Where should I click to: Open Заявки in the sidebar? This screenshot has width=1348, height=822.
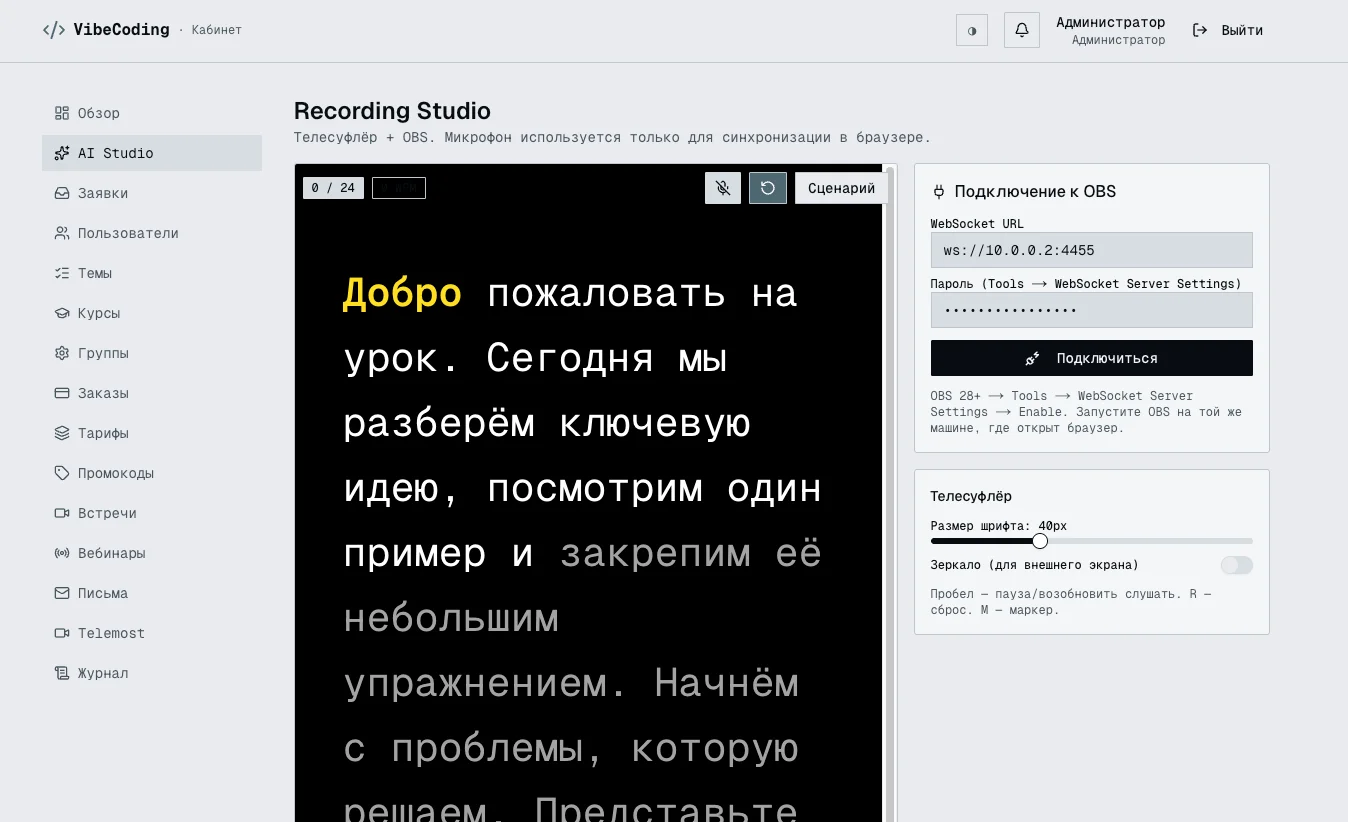[x=152, y=193]
